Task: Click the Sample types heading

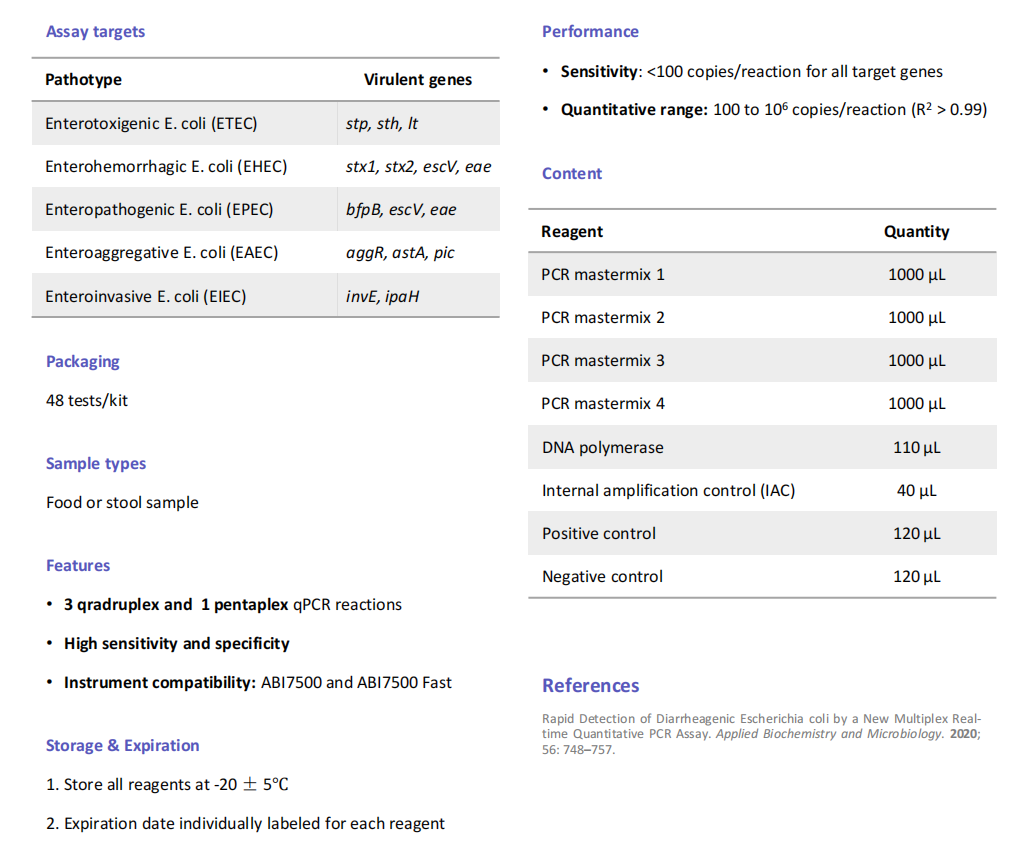Action: pyautogui.click(x=96, y=464)
